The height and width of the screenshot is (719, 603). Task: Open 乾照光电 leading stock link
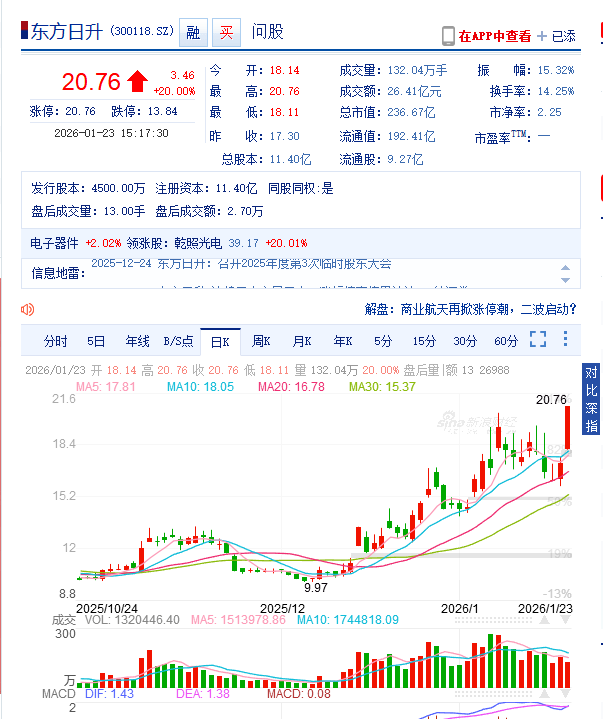198,243
